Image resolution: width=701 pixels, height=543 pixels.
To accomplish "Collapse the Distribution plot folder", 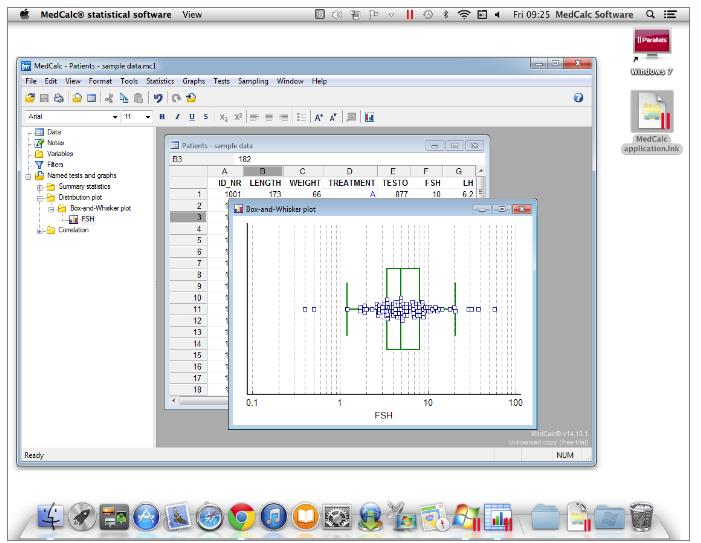I will tap(39, 198).
